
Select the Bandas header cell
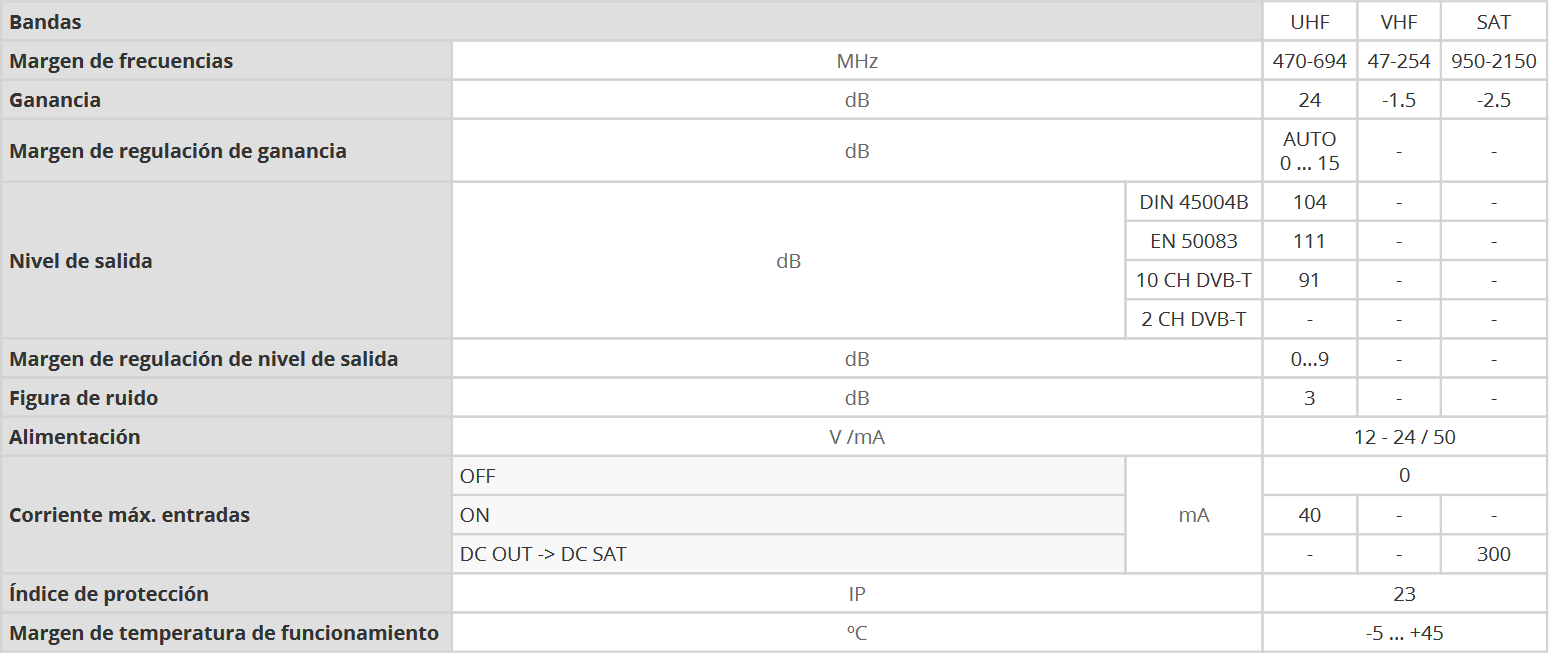46,22
